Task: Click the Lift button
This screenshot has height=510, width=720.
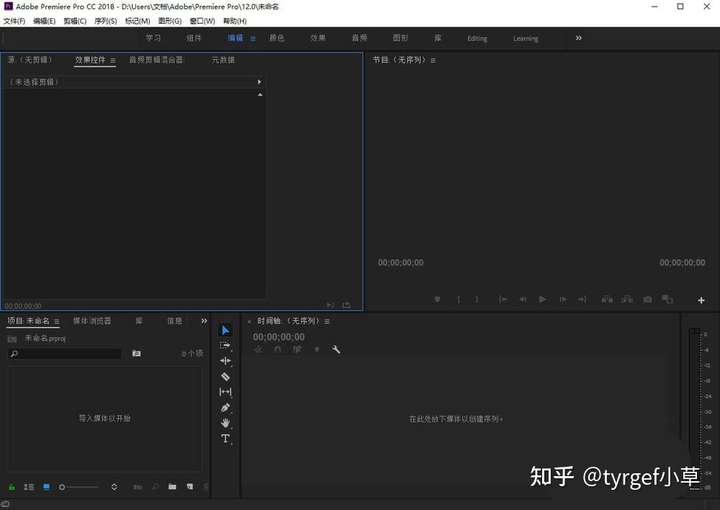Action: (x=607, y=300)
